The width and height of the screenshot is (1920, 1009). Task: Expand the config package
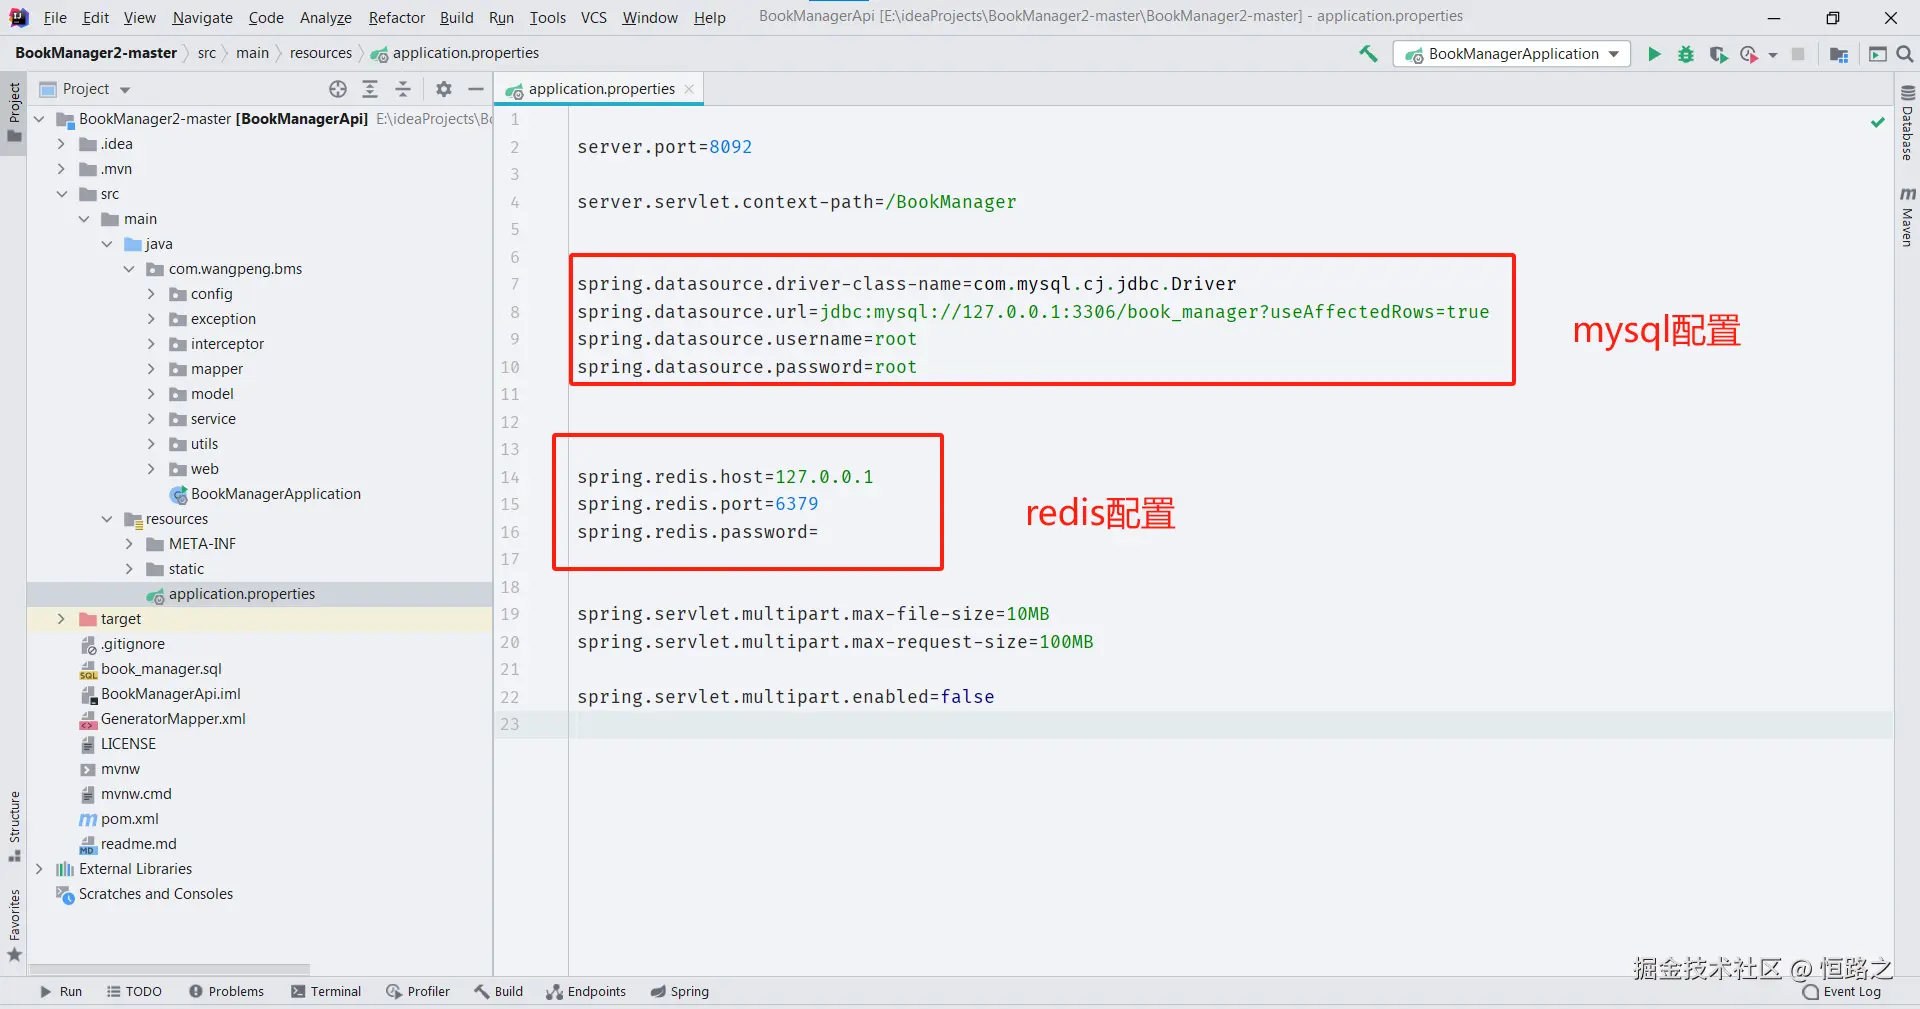coord(151,294)
